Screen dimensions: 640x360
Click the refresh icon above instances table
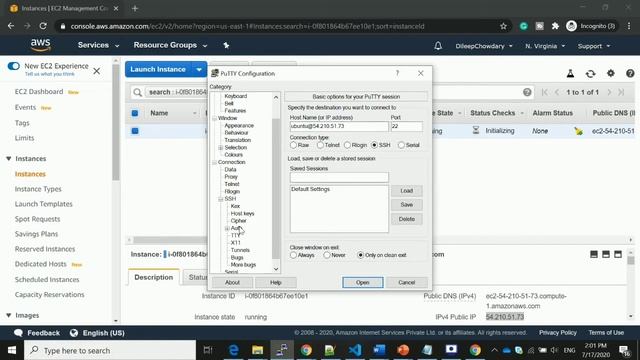(x=590, y=73)
